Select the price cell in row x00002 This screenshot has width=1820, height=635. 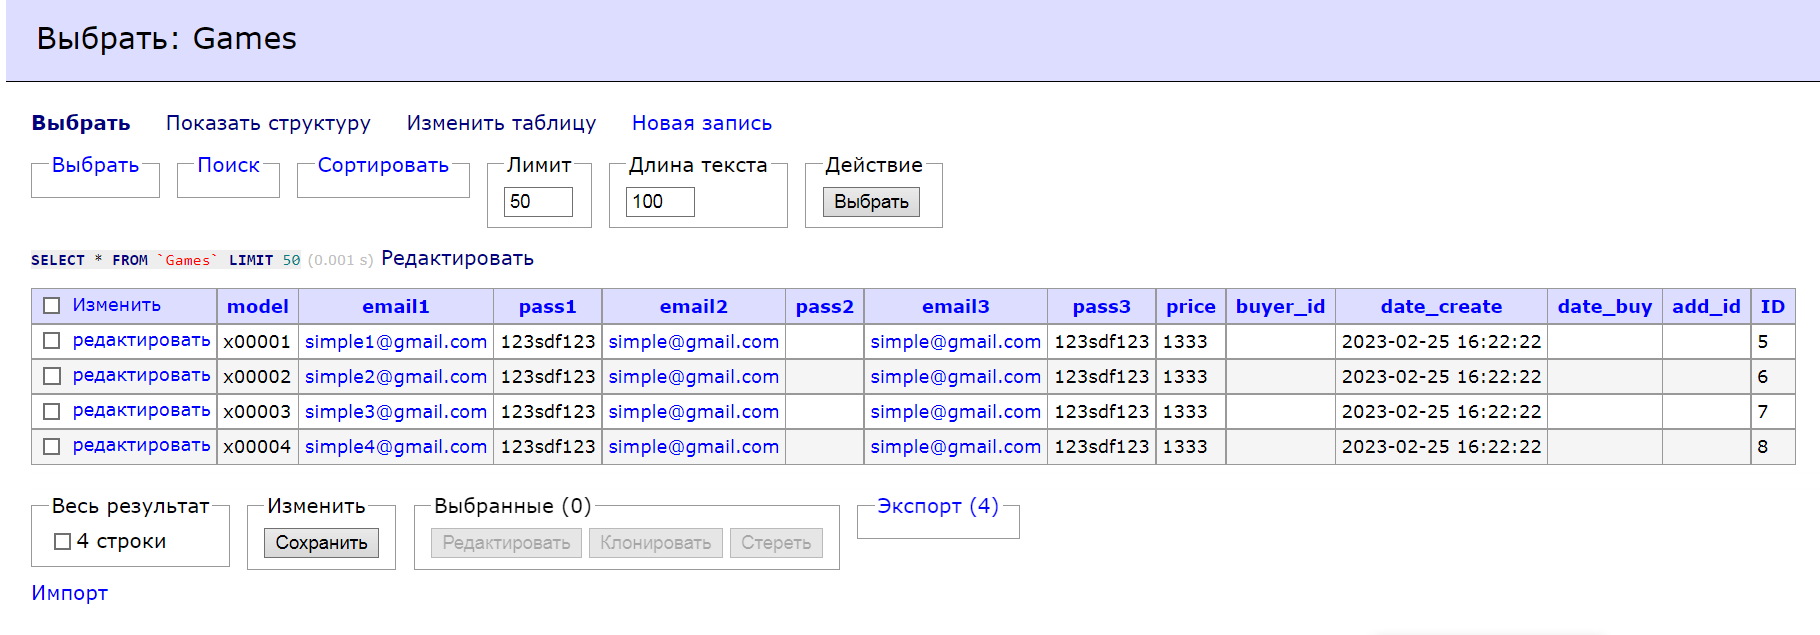(x=1190, y=376)
